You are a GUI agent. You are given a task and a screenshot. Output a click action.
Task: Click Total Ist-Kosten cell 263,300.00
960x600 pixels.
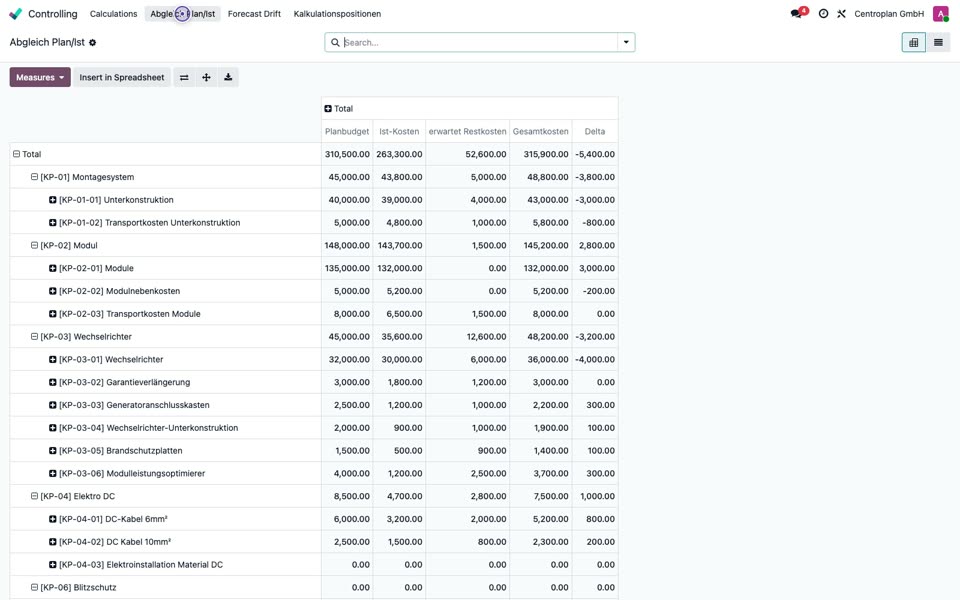[x=399, y=154]
